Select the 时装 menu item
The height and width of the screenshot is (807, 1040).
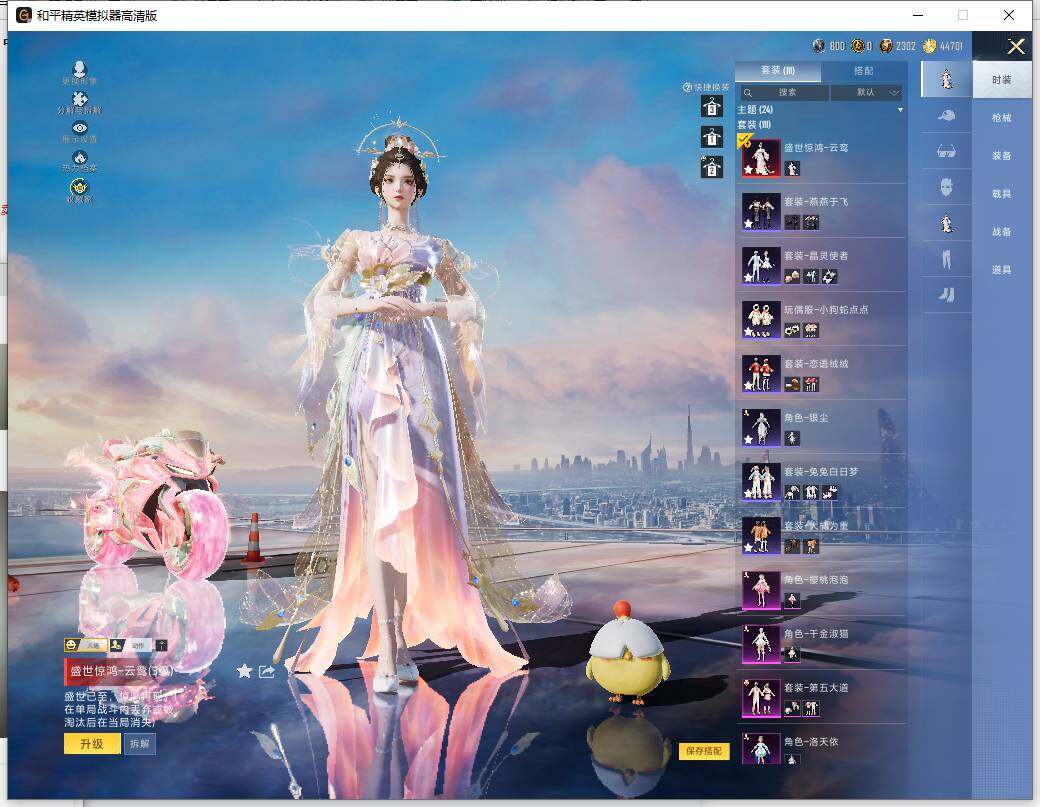1002,80
